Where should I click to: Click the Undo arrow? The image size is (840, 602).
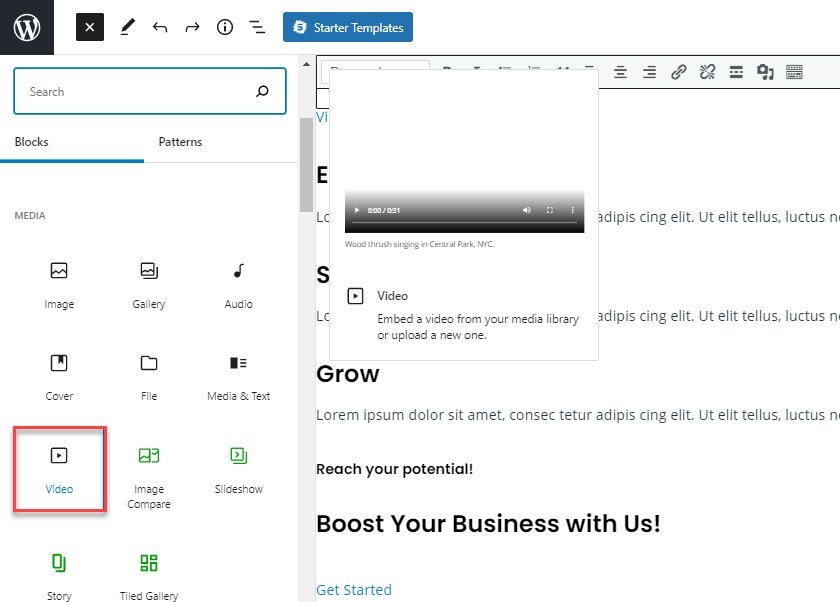pos(160,28)
